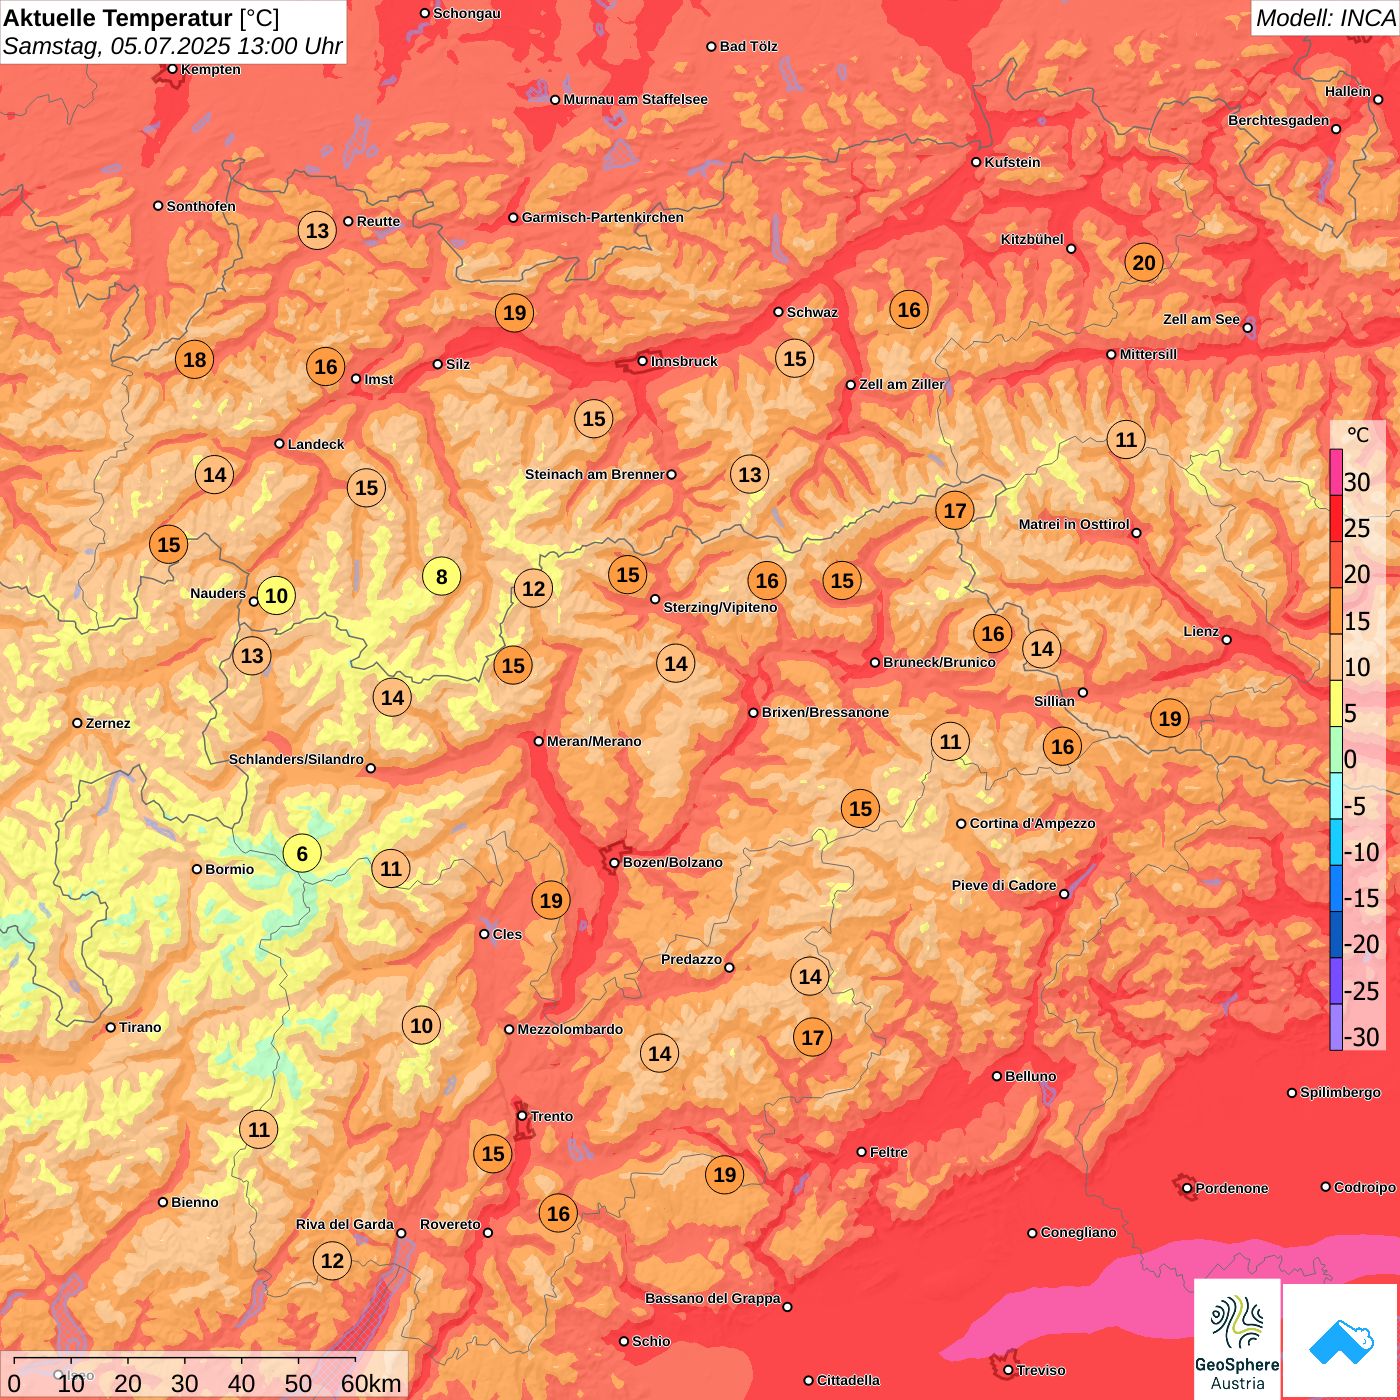Viewport: 1400px width, 1400px height.
Task: Click the orange 15 °C legend swatch
Action: (1336, 611)
